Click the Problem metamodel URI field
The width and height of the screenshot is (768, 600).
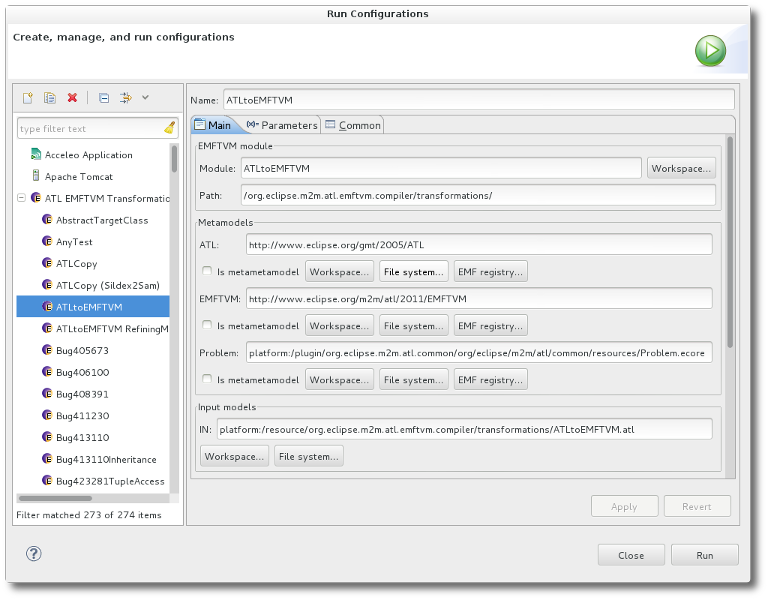point(479,353)
